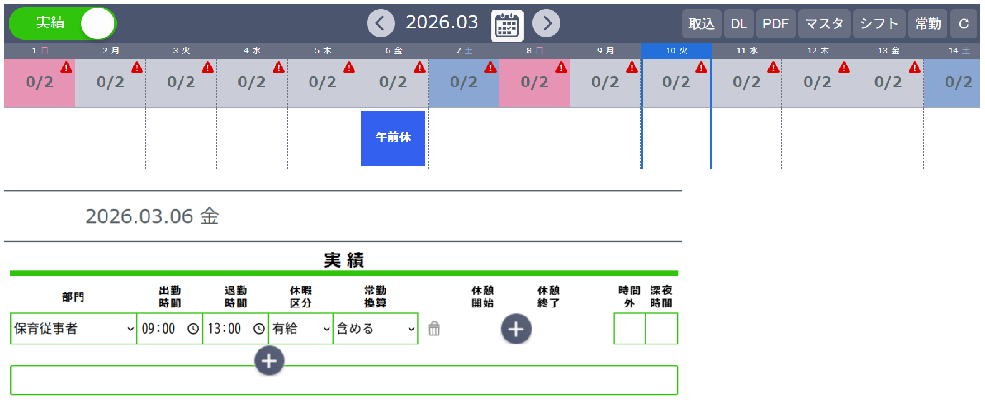
Task: Go to next month with right arrow
Action: click(x=545, y=23)
